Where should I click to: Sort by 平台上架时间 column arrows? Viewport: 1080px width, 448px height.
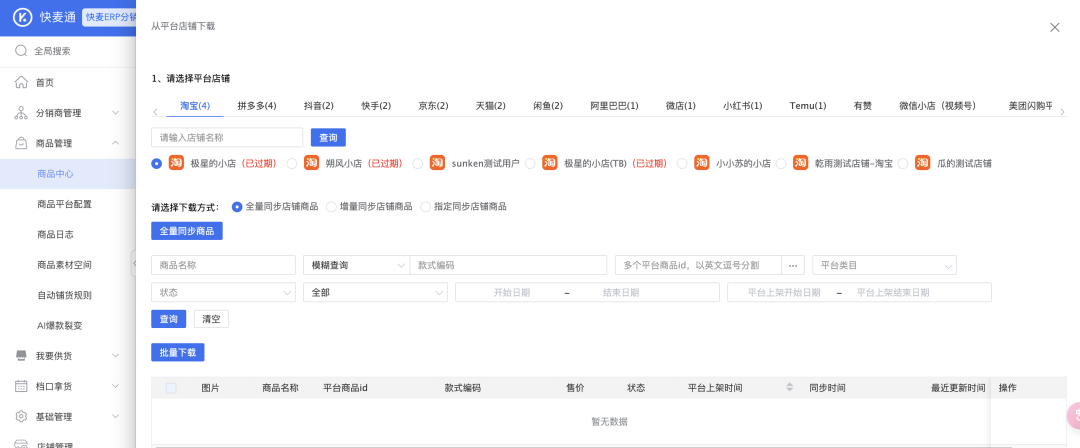(x=790, y=388)
